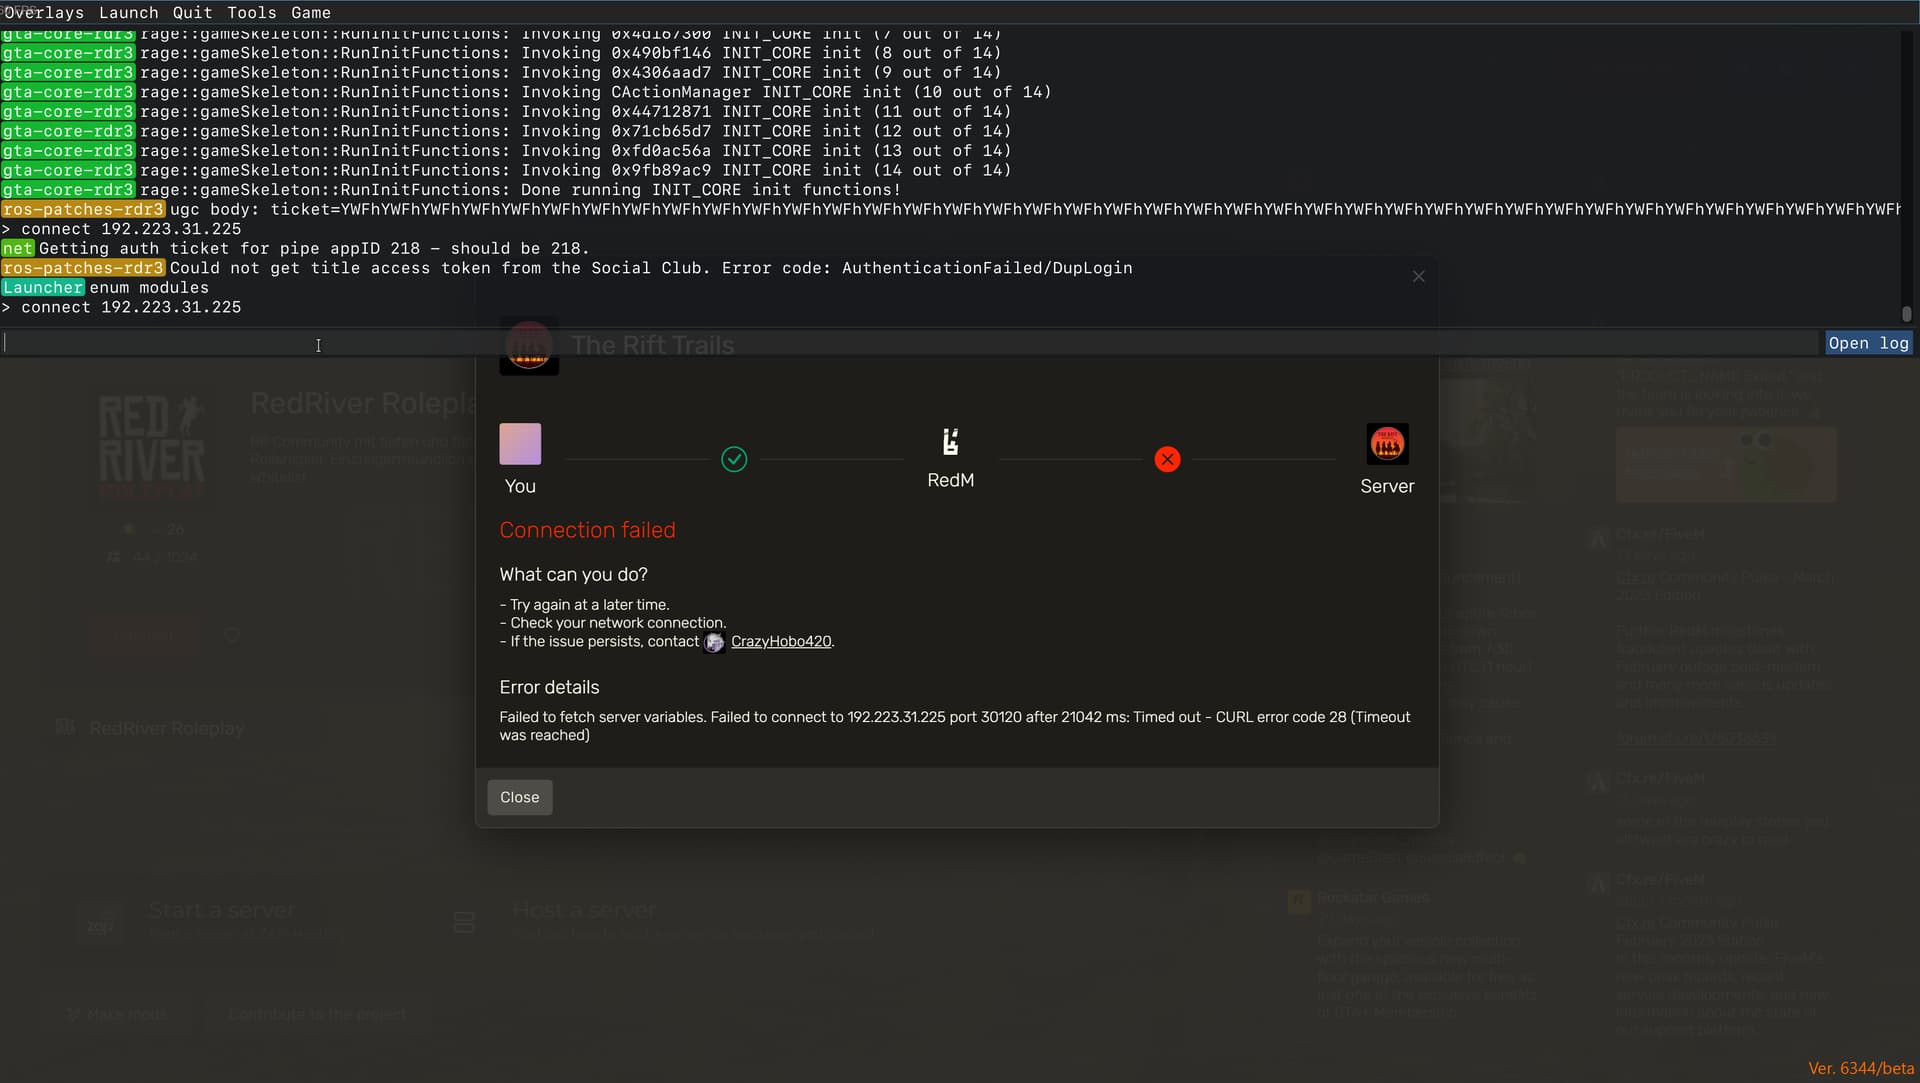Click the green checkmark status icon

734,459
